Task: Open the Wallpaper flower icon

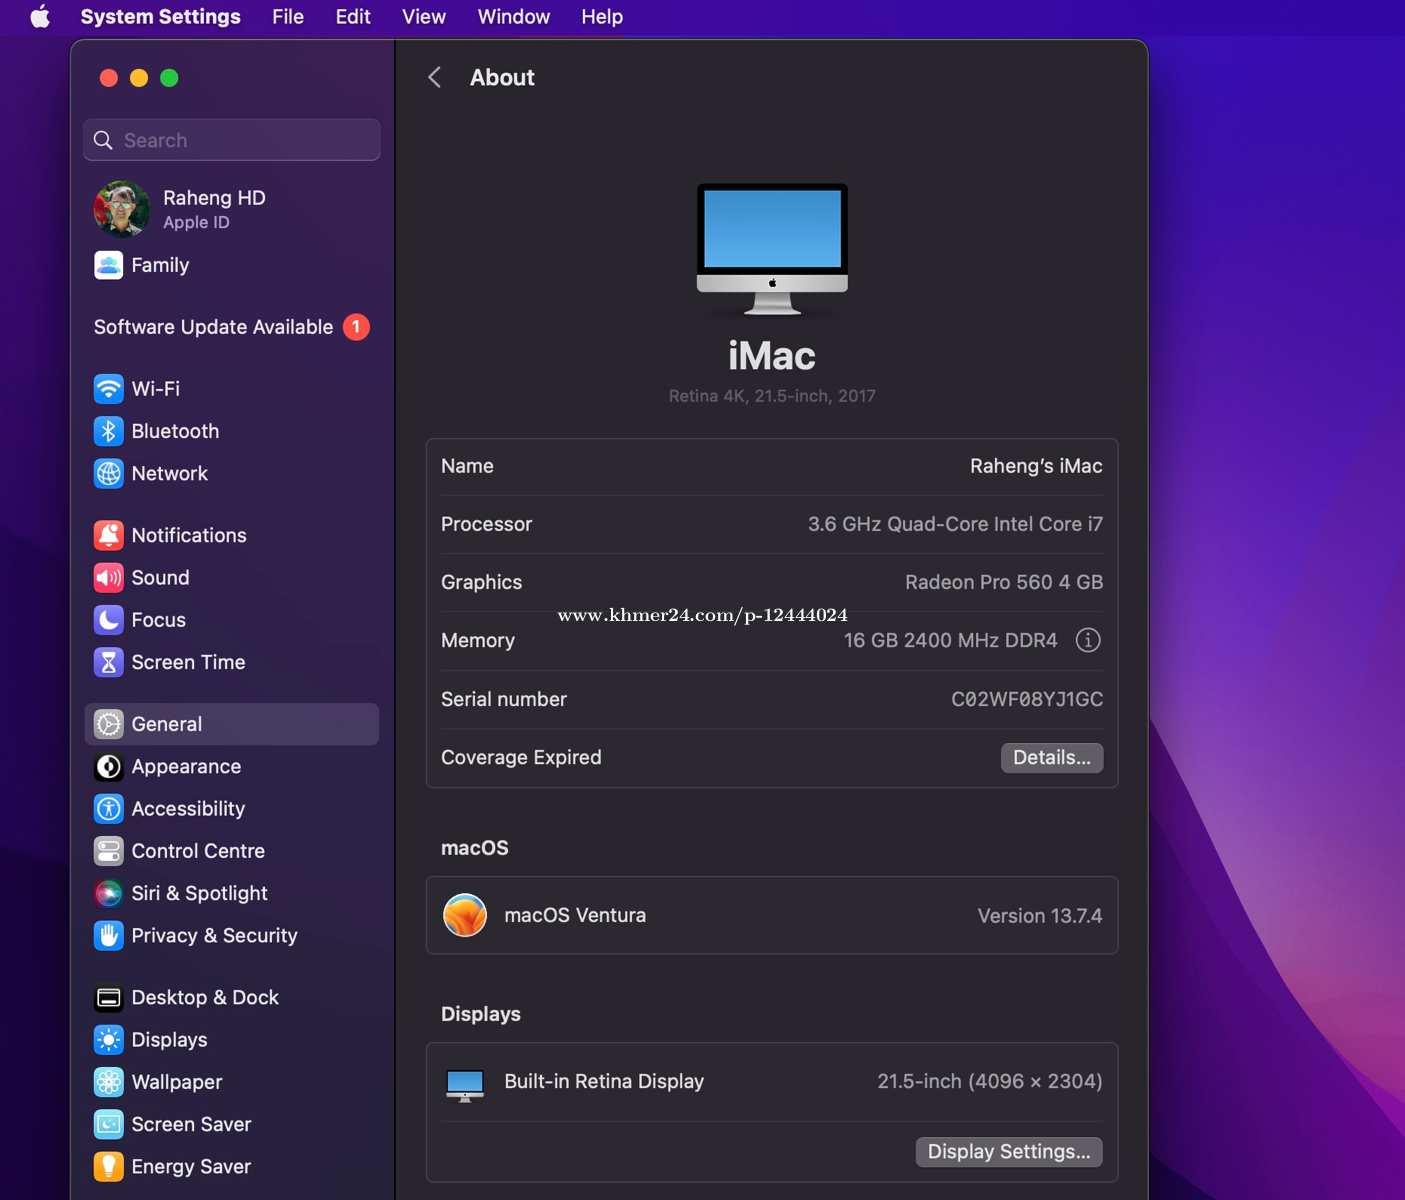Action: [x=108, y=1082]
